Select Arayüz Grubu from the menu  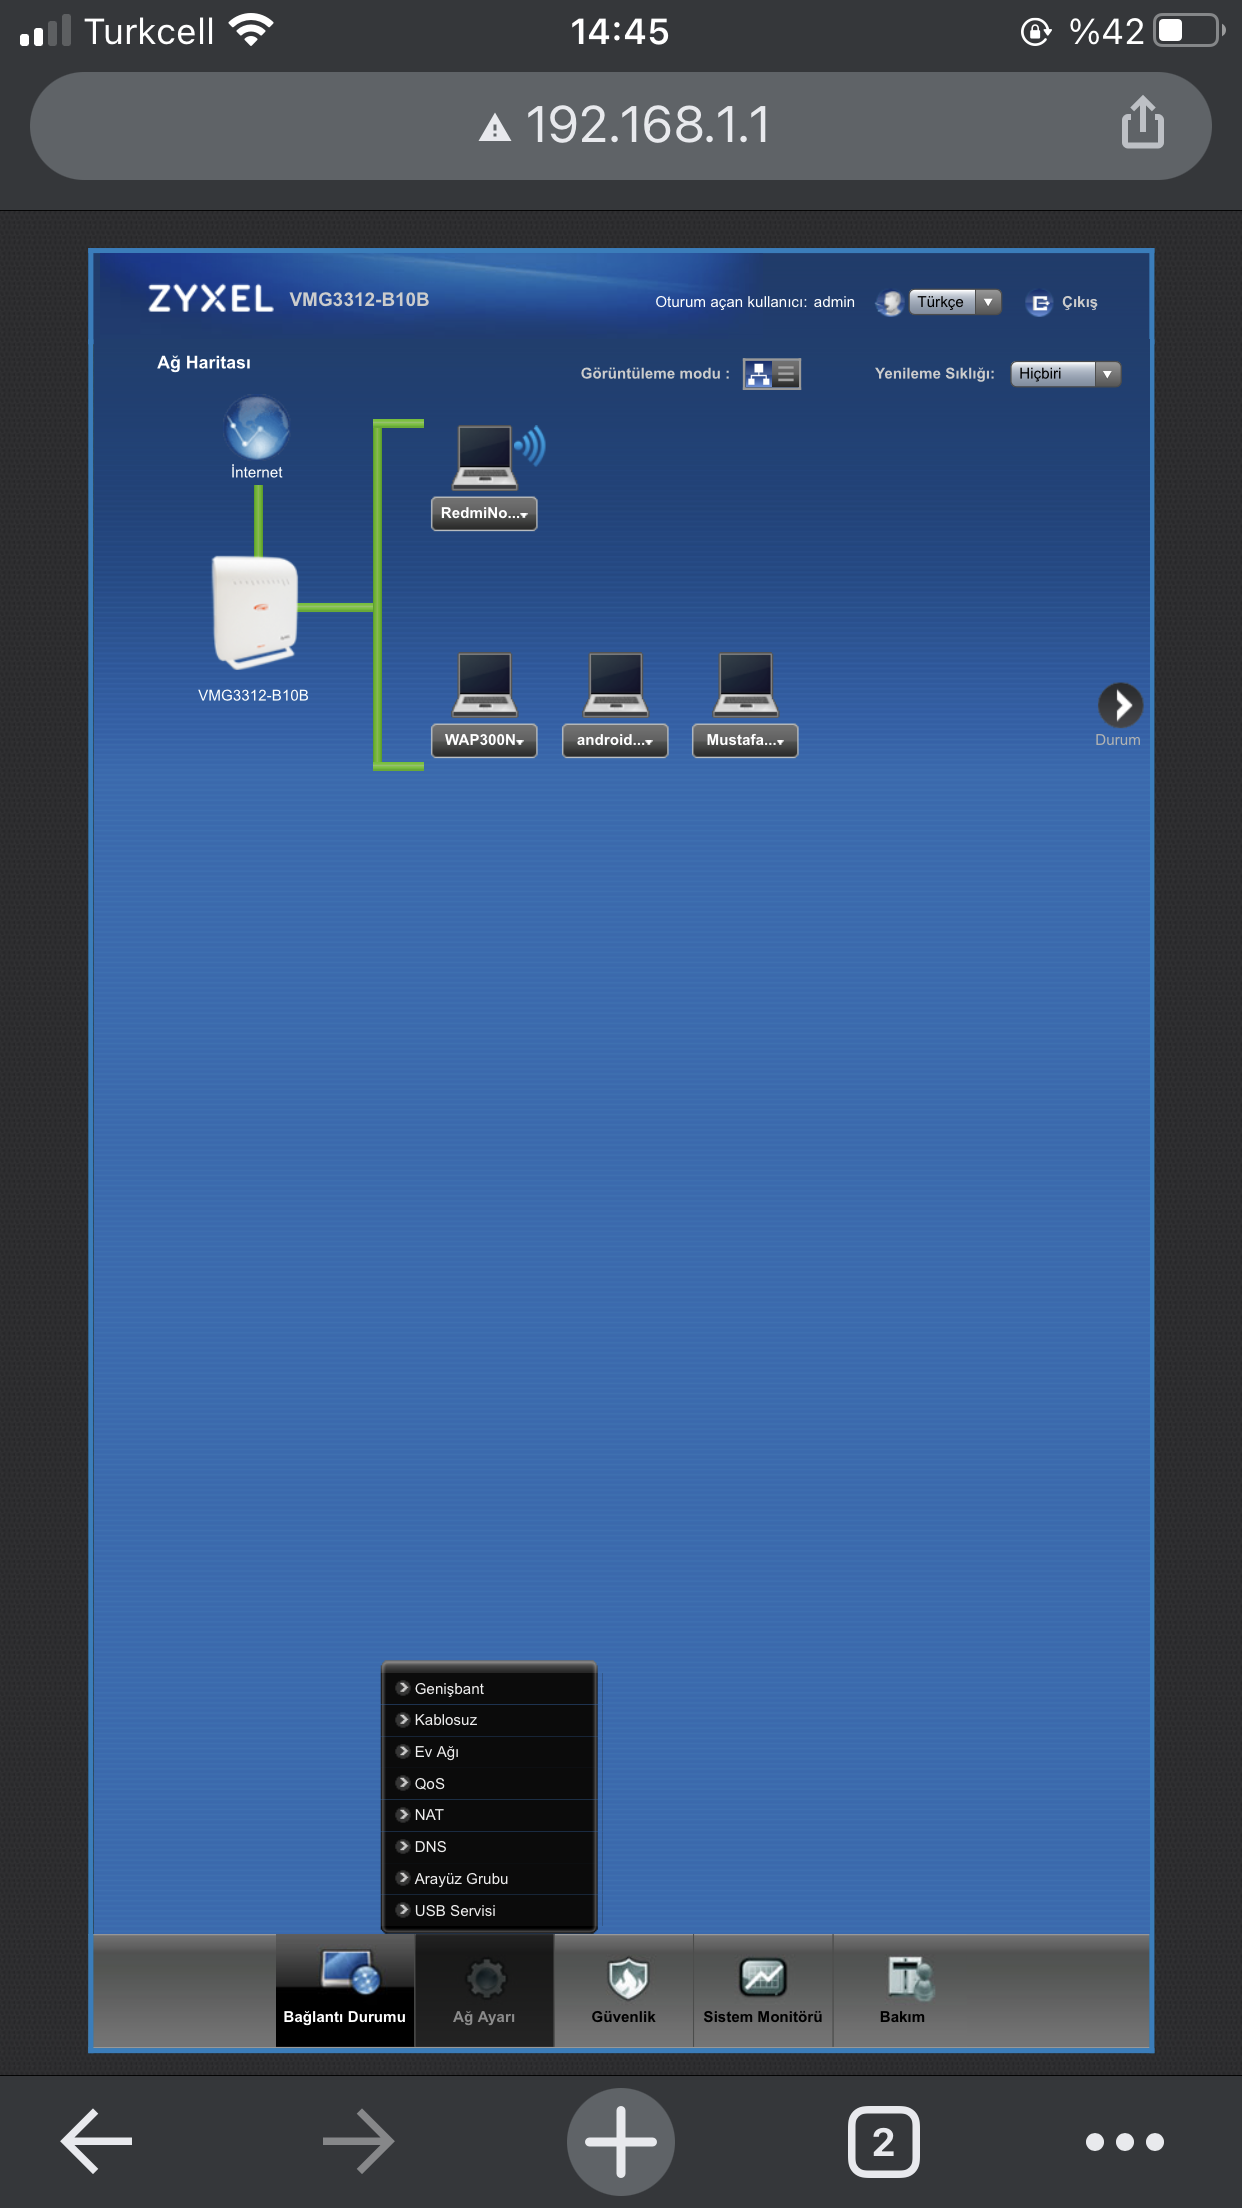pos(490,1879)
